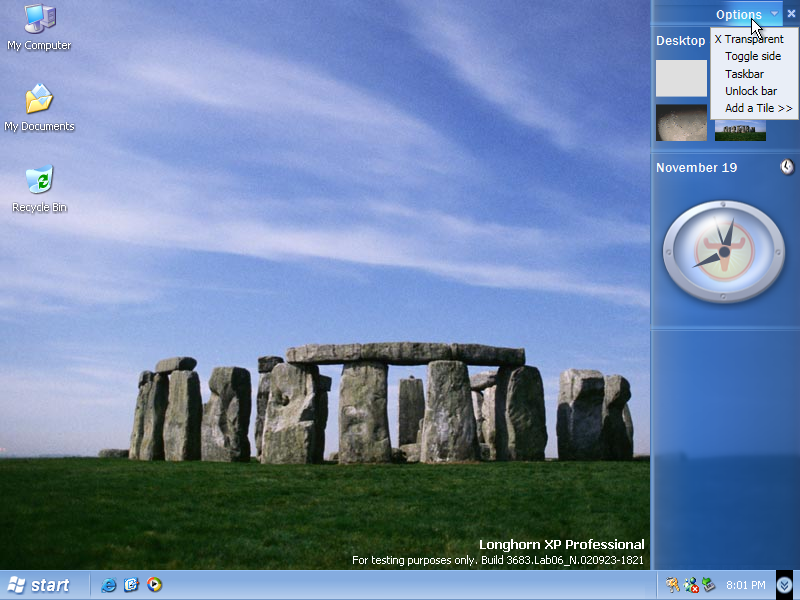
Task: Click the Safely Remove Hardware tray icon
Action: [708, 585]
